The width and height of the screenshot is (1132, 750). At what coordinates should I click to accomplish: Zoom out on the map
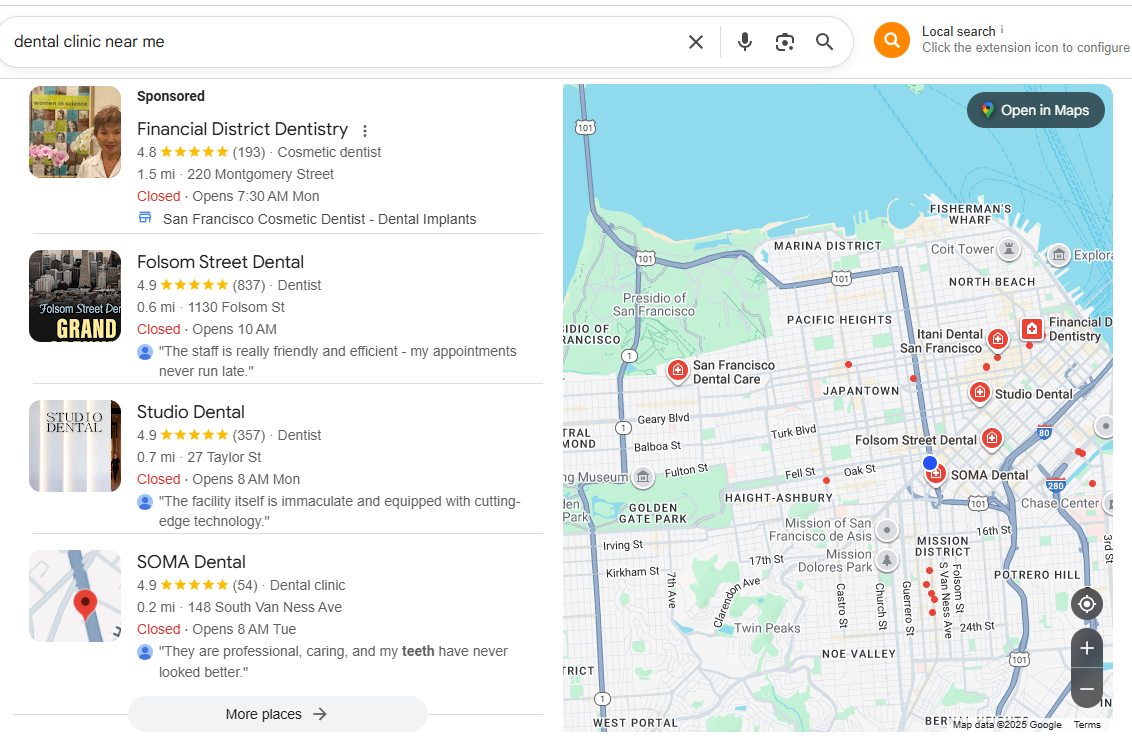pos(1086,689)
